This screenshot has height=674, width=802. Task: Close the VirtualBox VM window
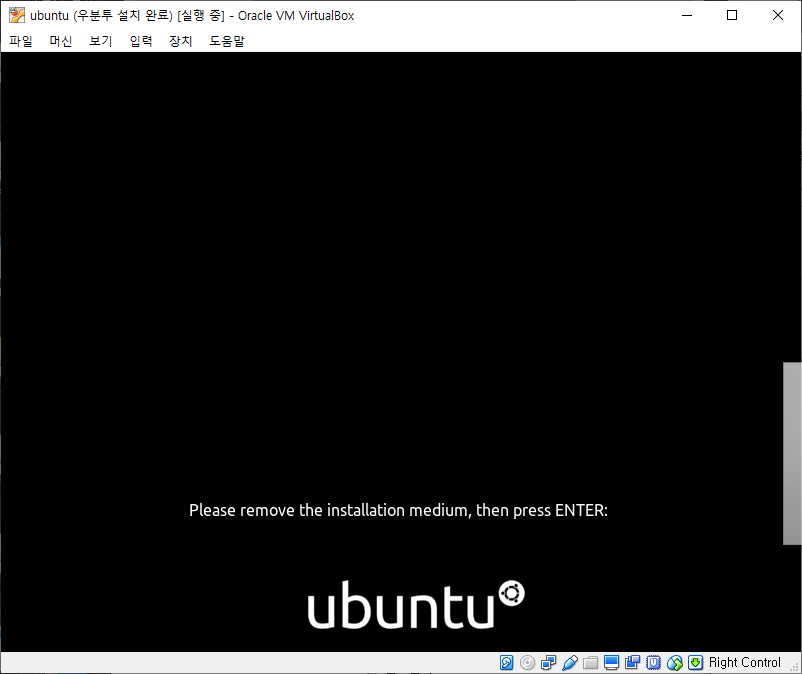pos(777,15)
